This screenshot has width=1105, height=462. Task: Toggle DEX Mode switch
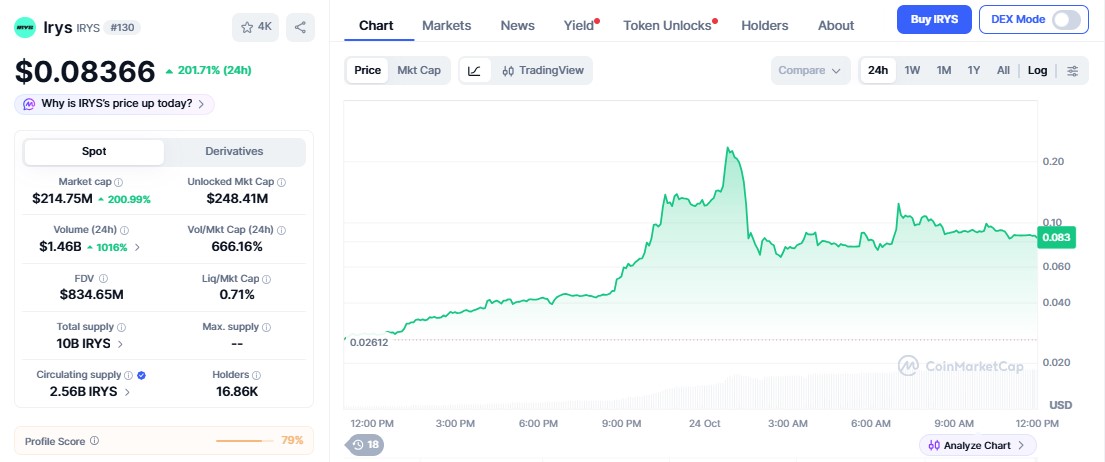point(1066,20)
